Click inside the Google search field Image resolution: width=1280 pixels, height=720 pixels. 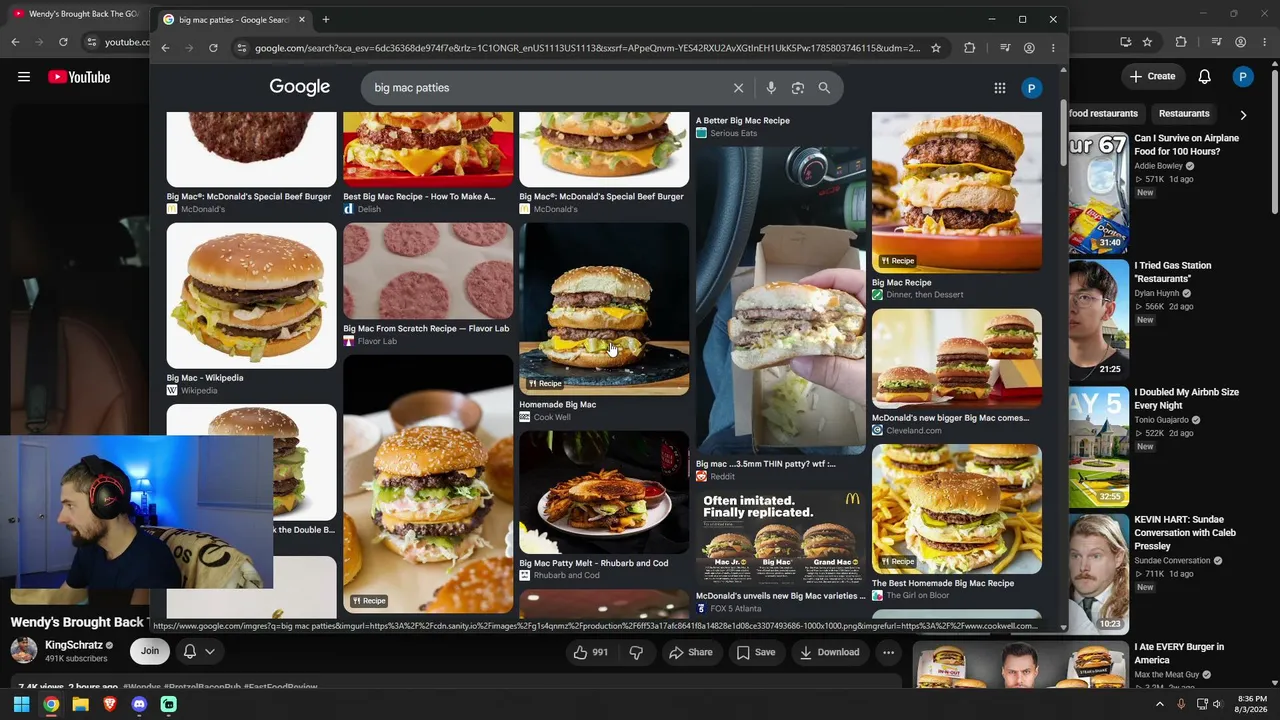546,88
